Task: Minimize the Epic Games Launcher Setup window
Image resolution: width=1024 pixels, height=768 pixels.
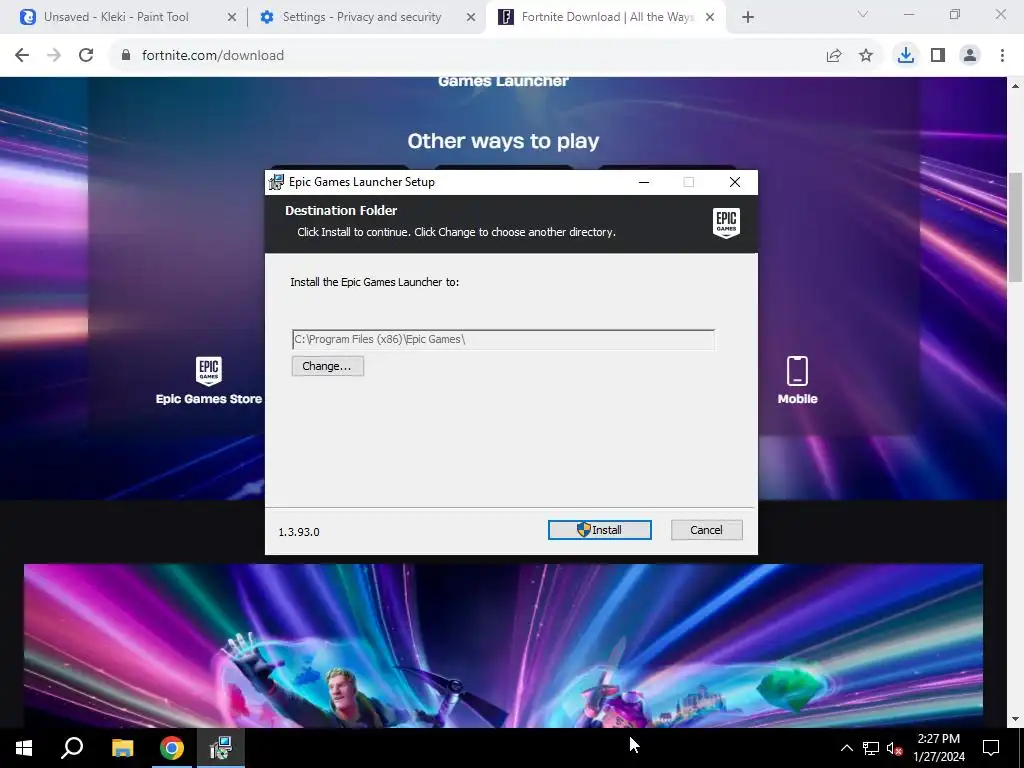Action: point(644,182)
